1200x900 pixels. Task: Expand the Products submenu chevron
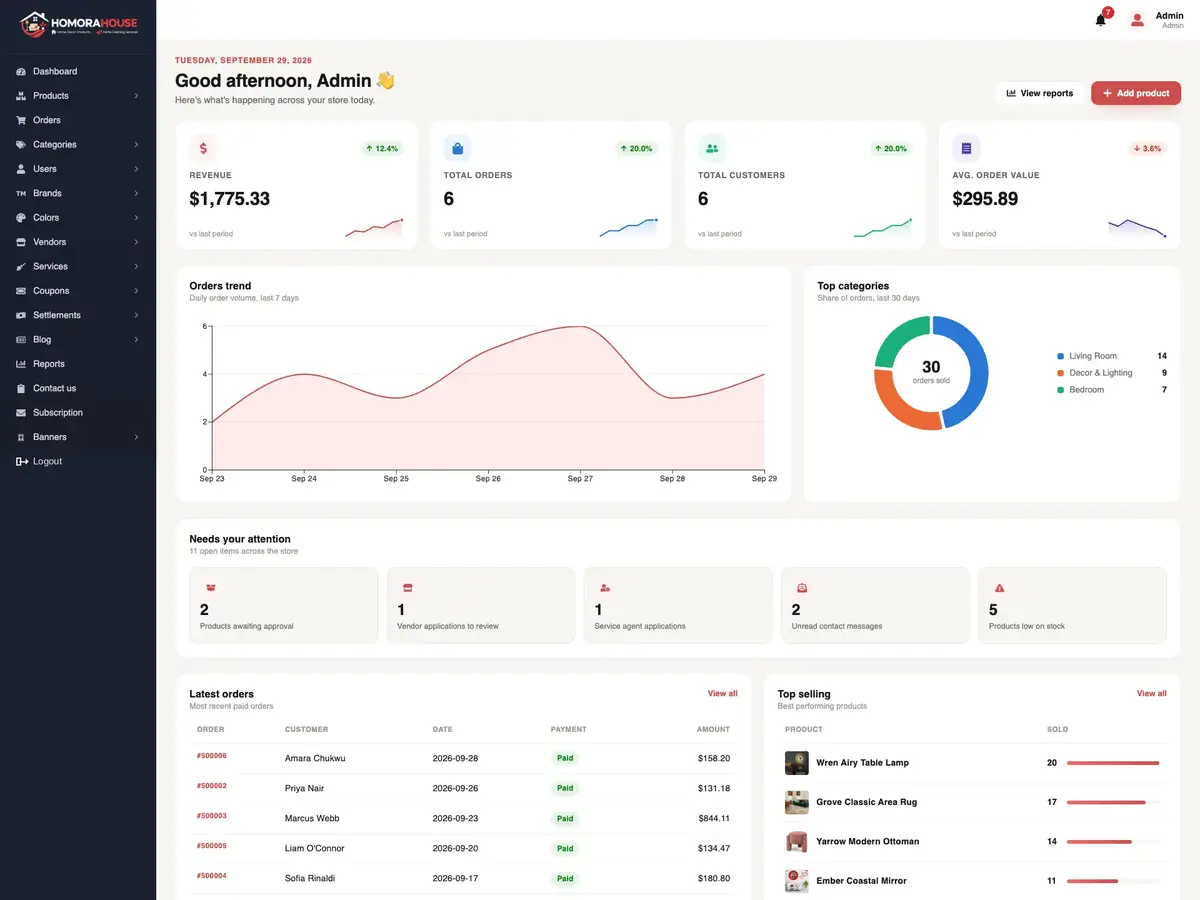point(136,96)
